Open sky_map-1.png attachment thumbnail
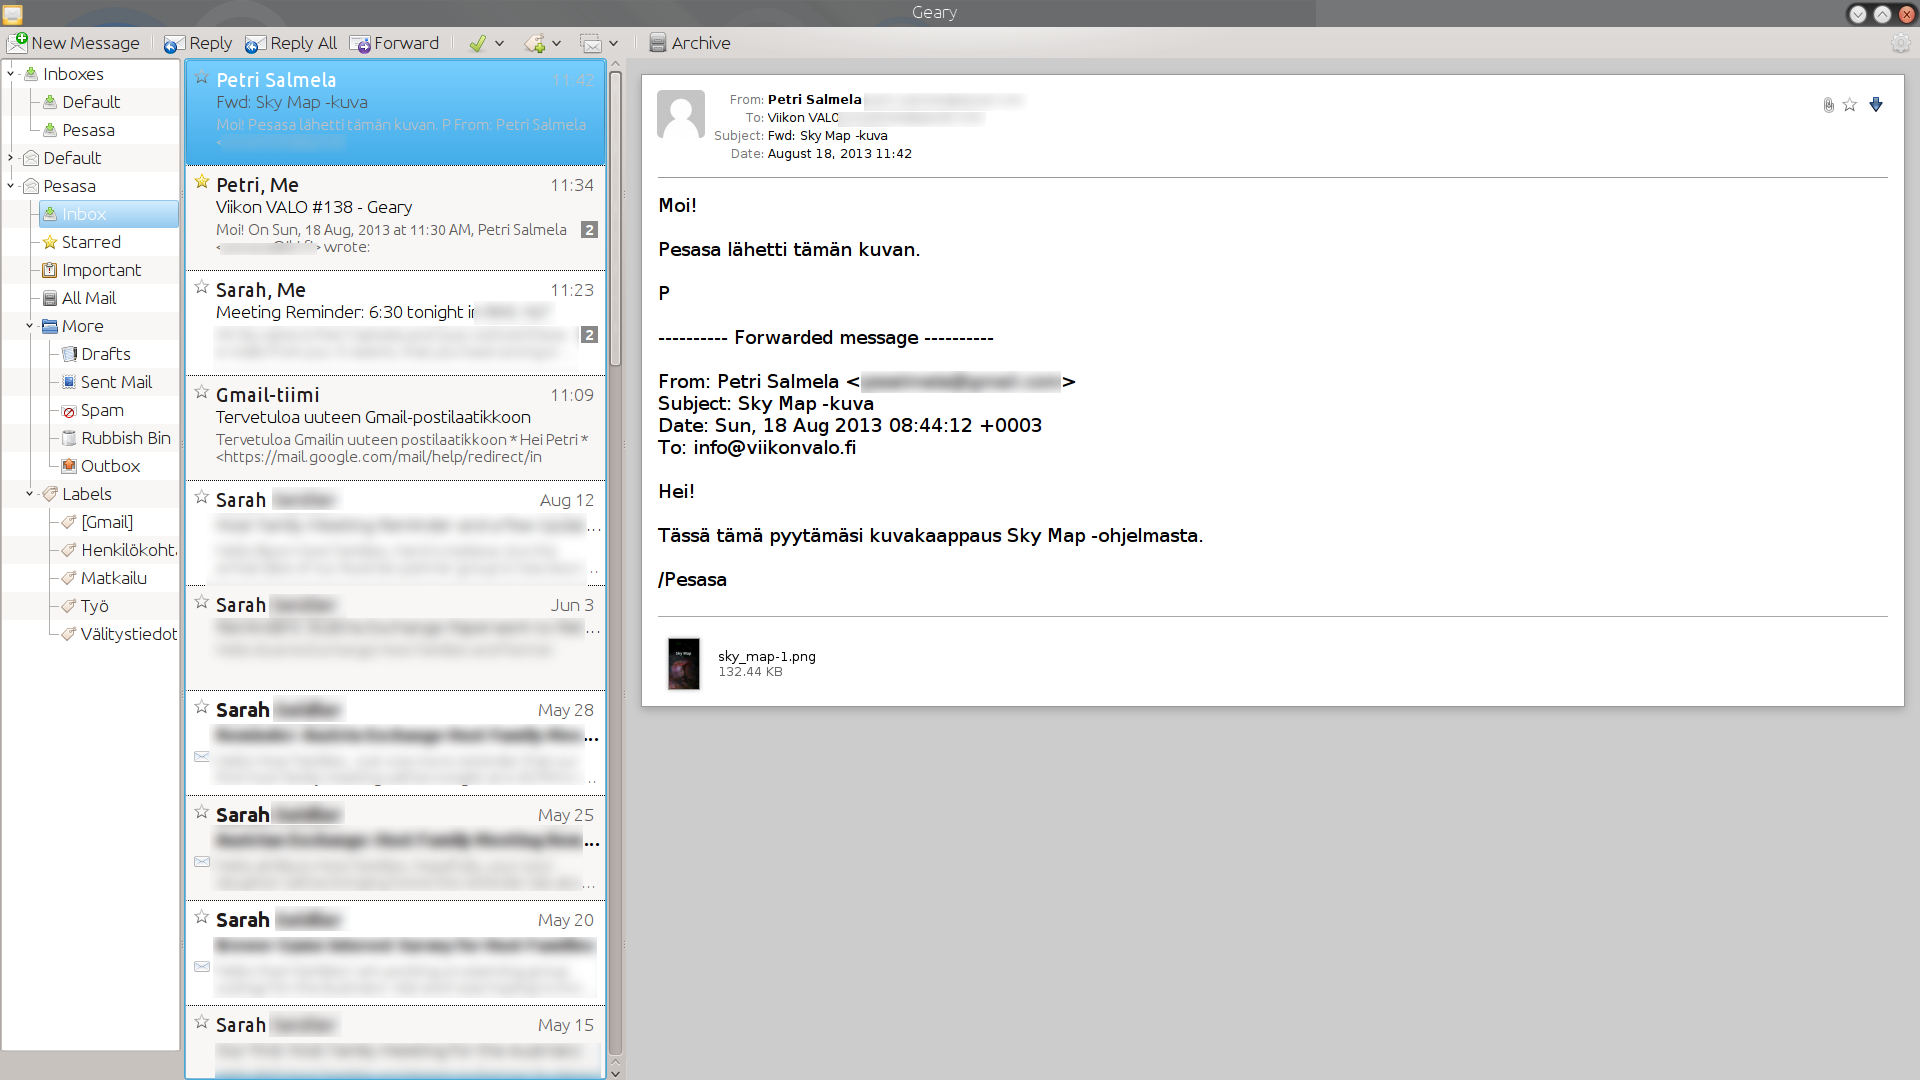Image resolution: width=1920 pixels, height=1080 pixels. click(x=684, y=664)
